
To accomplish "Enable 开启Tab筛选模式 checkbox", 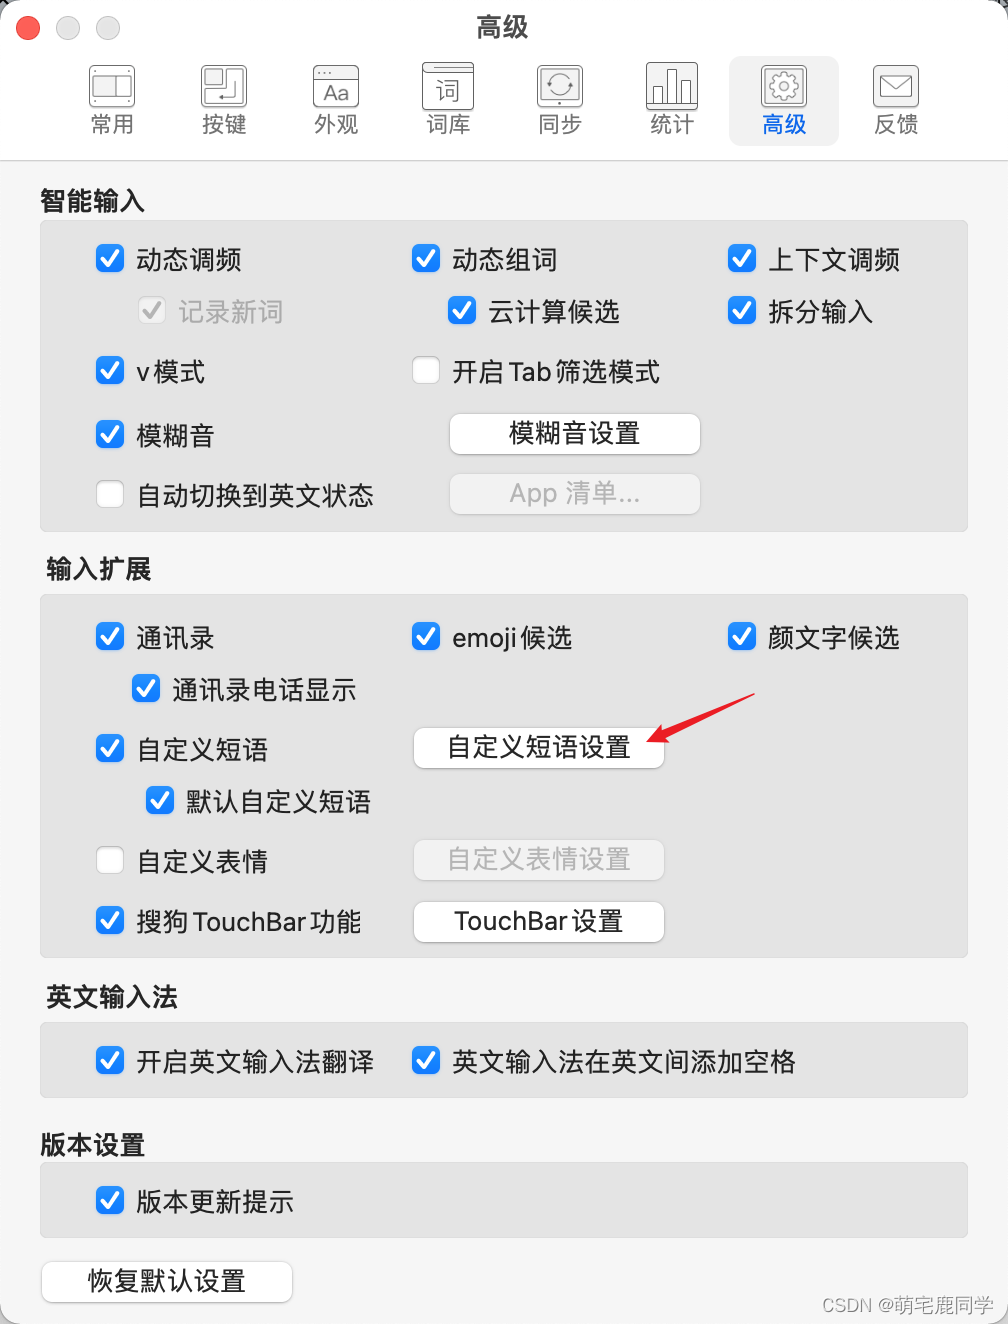I will pyautogui.click(x=426, y=370).
